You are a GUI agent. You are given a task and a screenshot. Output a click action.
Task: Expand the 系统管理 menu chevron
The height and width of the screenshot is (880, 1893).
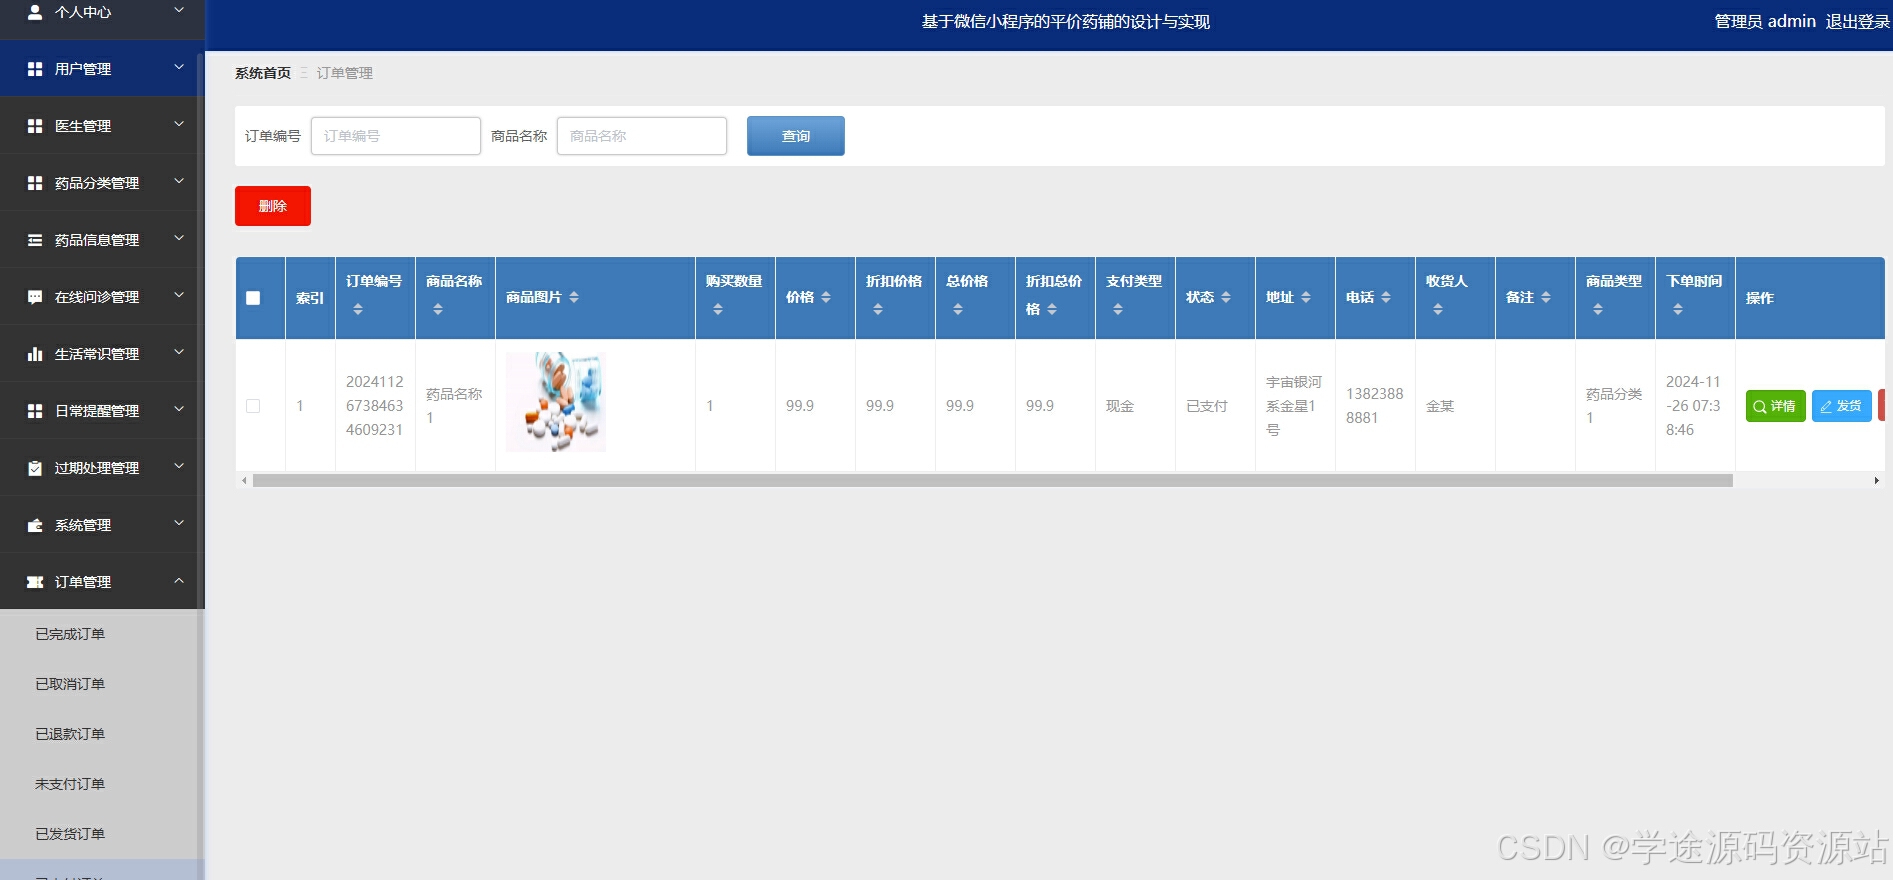[179, 523]
